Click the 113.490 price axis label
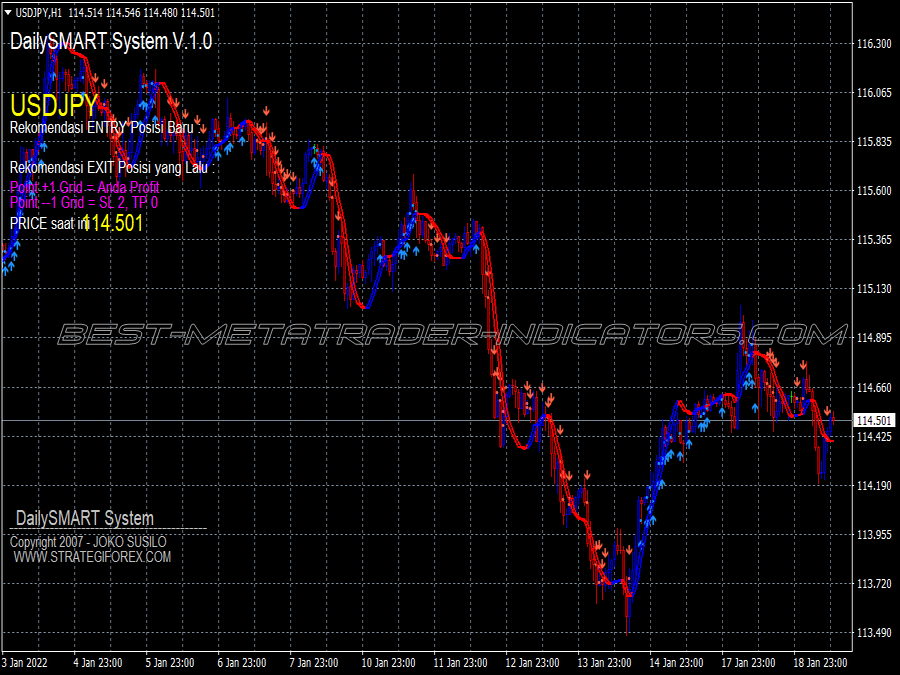 click(874, 633)
